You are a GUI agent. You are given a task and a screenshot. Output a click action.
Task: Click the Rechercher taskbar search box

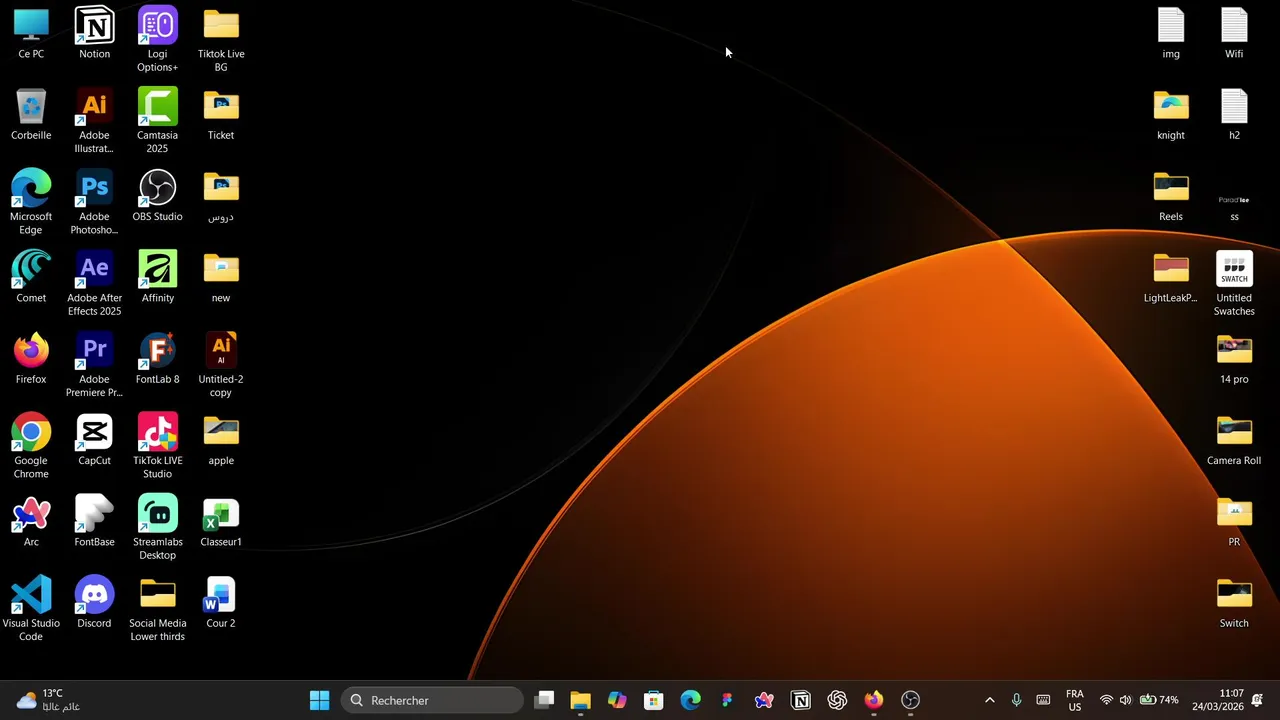point(431,700)
